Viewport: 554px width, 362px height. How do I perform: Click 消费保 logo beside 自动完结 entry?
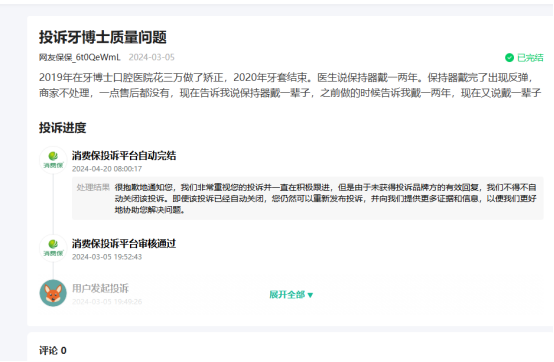point(53,160)
